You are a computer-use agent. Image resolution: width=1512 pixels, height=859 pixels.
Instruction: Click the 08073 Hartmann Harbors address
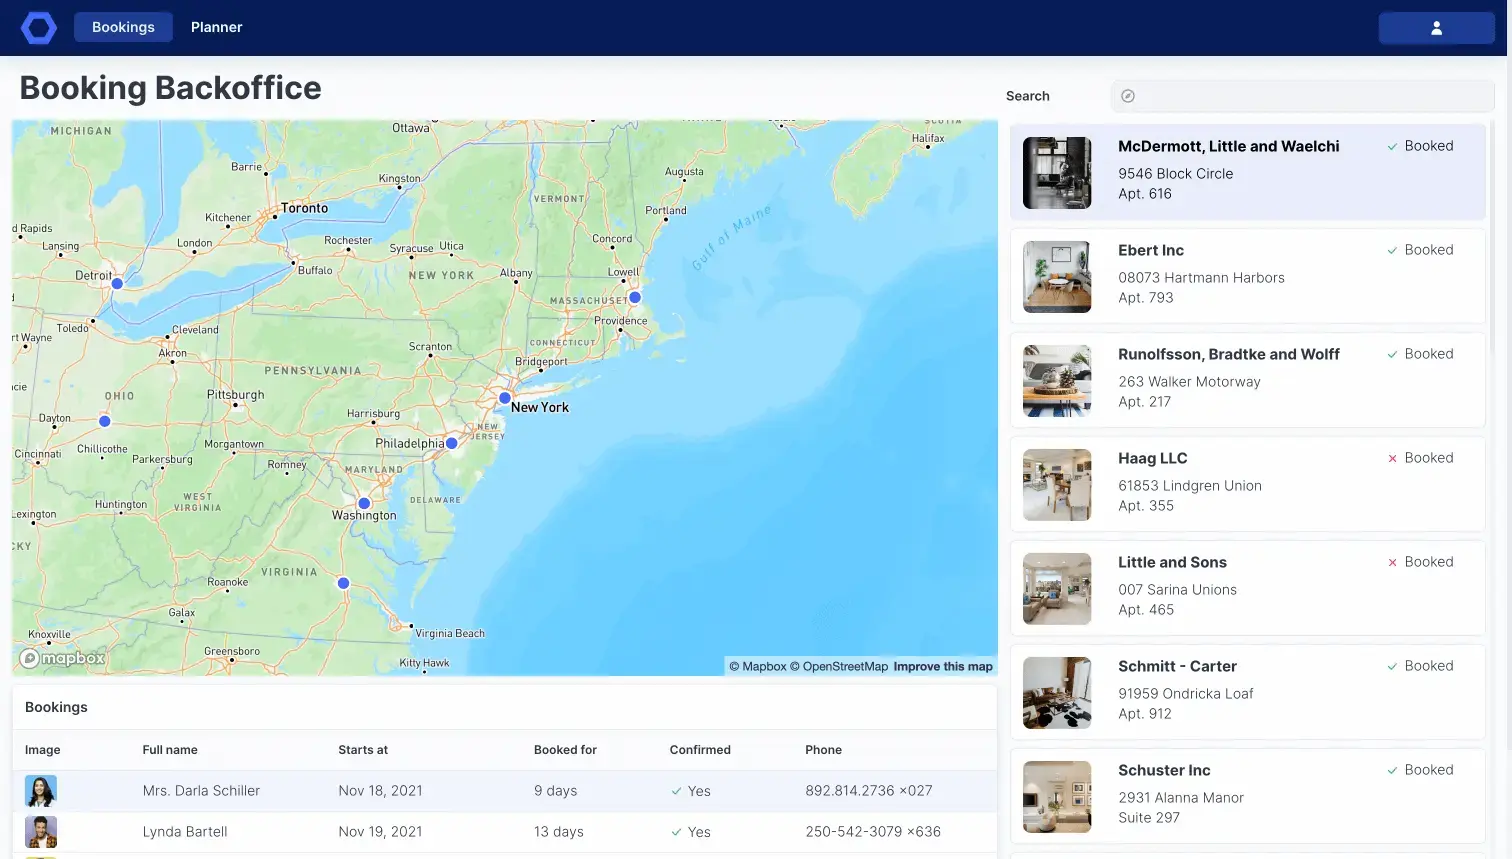(1201, 278)
